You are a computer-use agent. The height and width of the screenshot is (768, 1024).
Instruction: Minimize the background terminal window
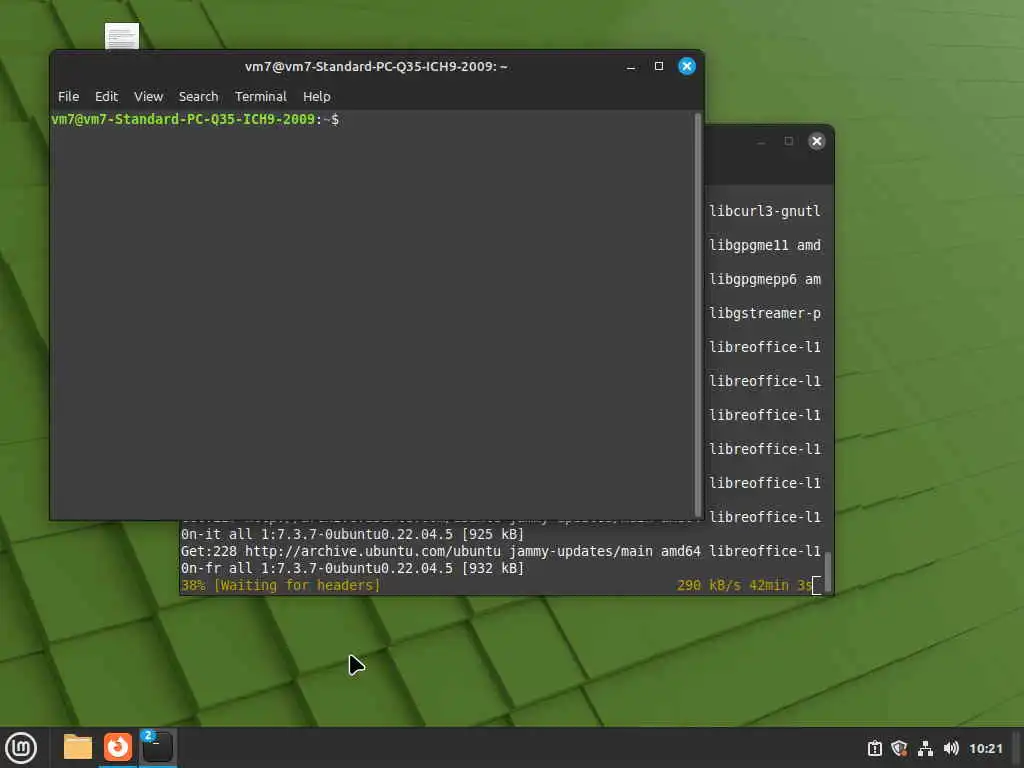[761, 142]
